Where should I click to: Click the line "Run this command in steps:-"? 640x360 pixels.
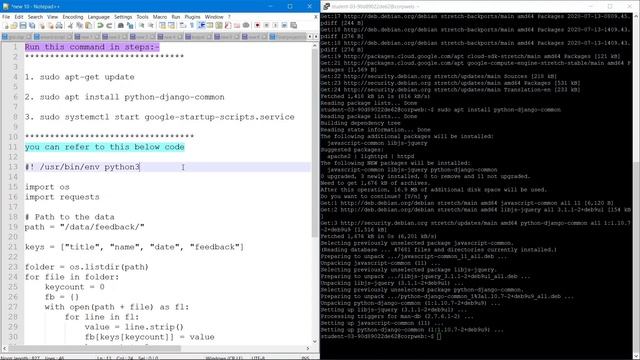92,47
